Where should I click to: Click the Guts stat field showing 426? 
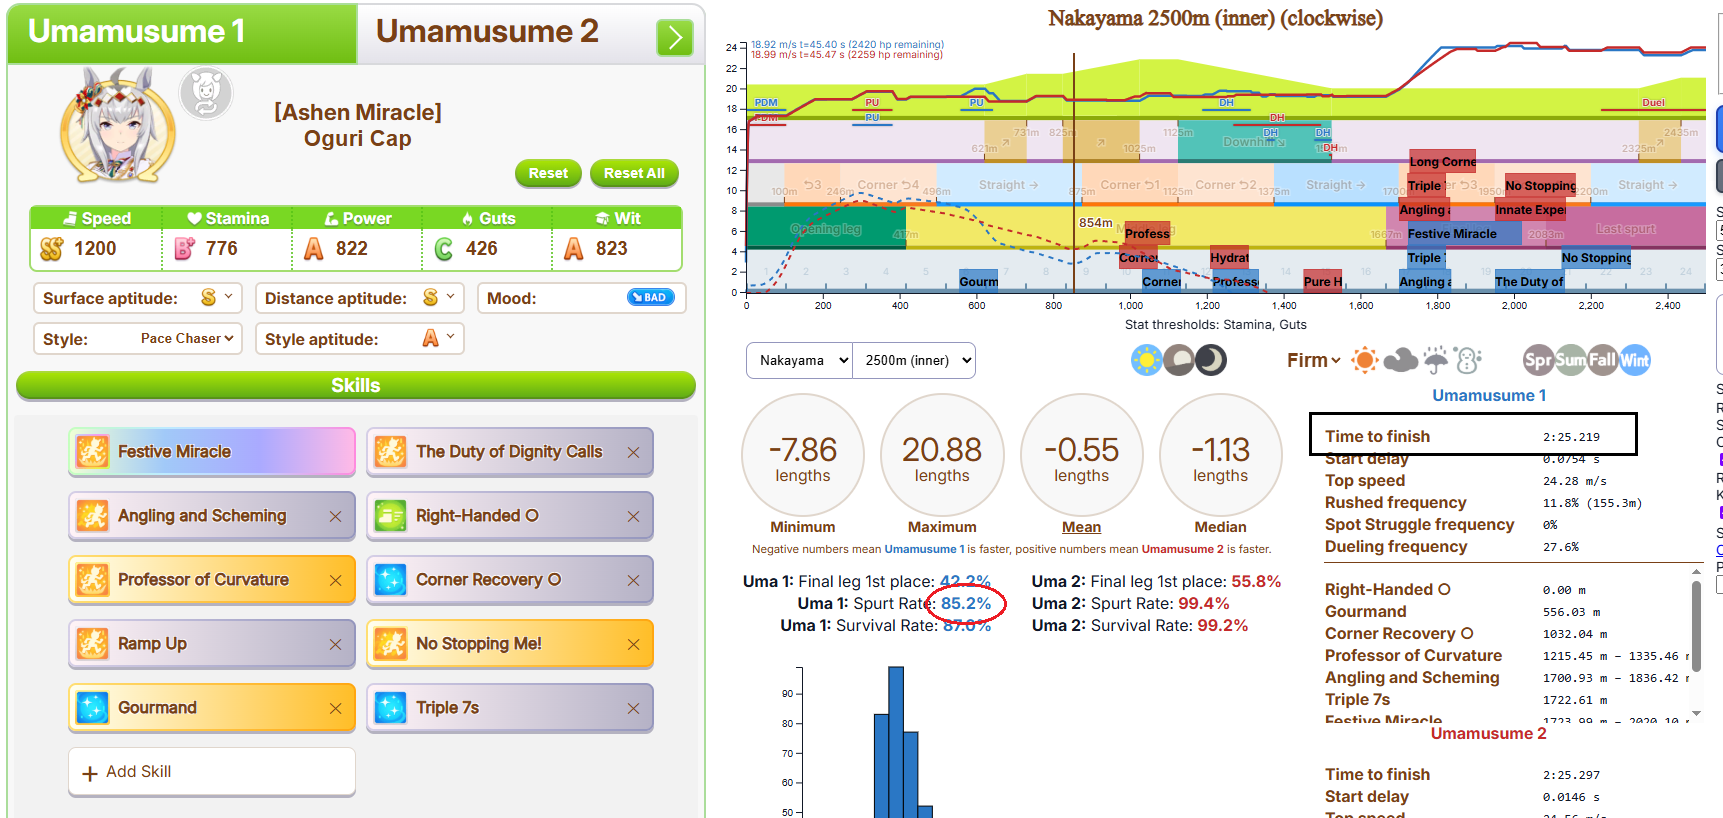coord(487,249)
